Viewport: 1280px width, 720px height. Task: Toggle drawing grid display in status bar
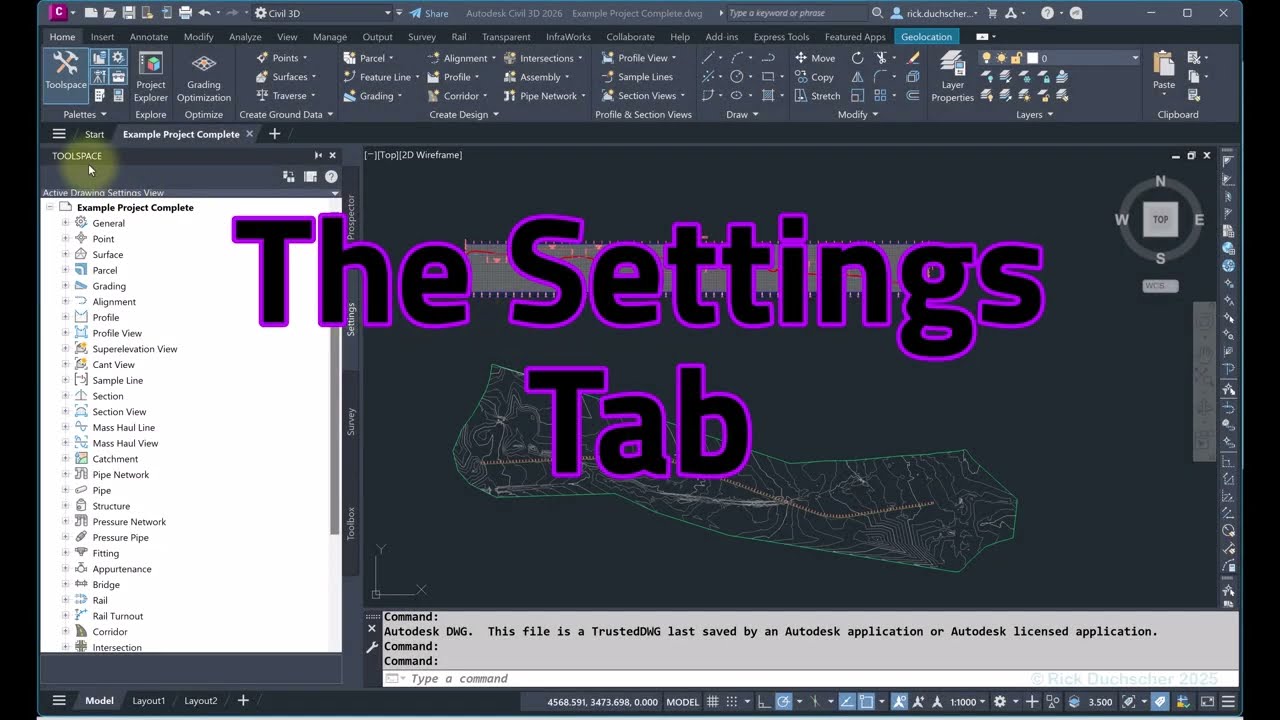[713, 701]
